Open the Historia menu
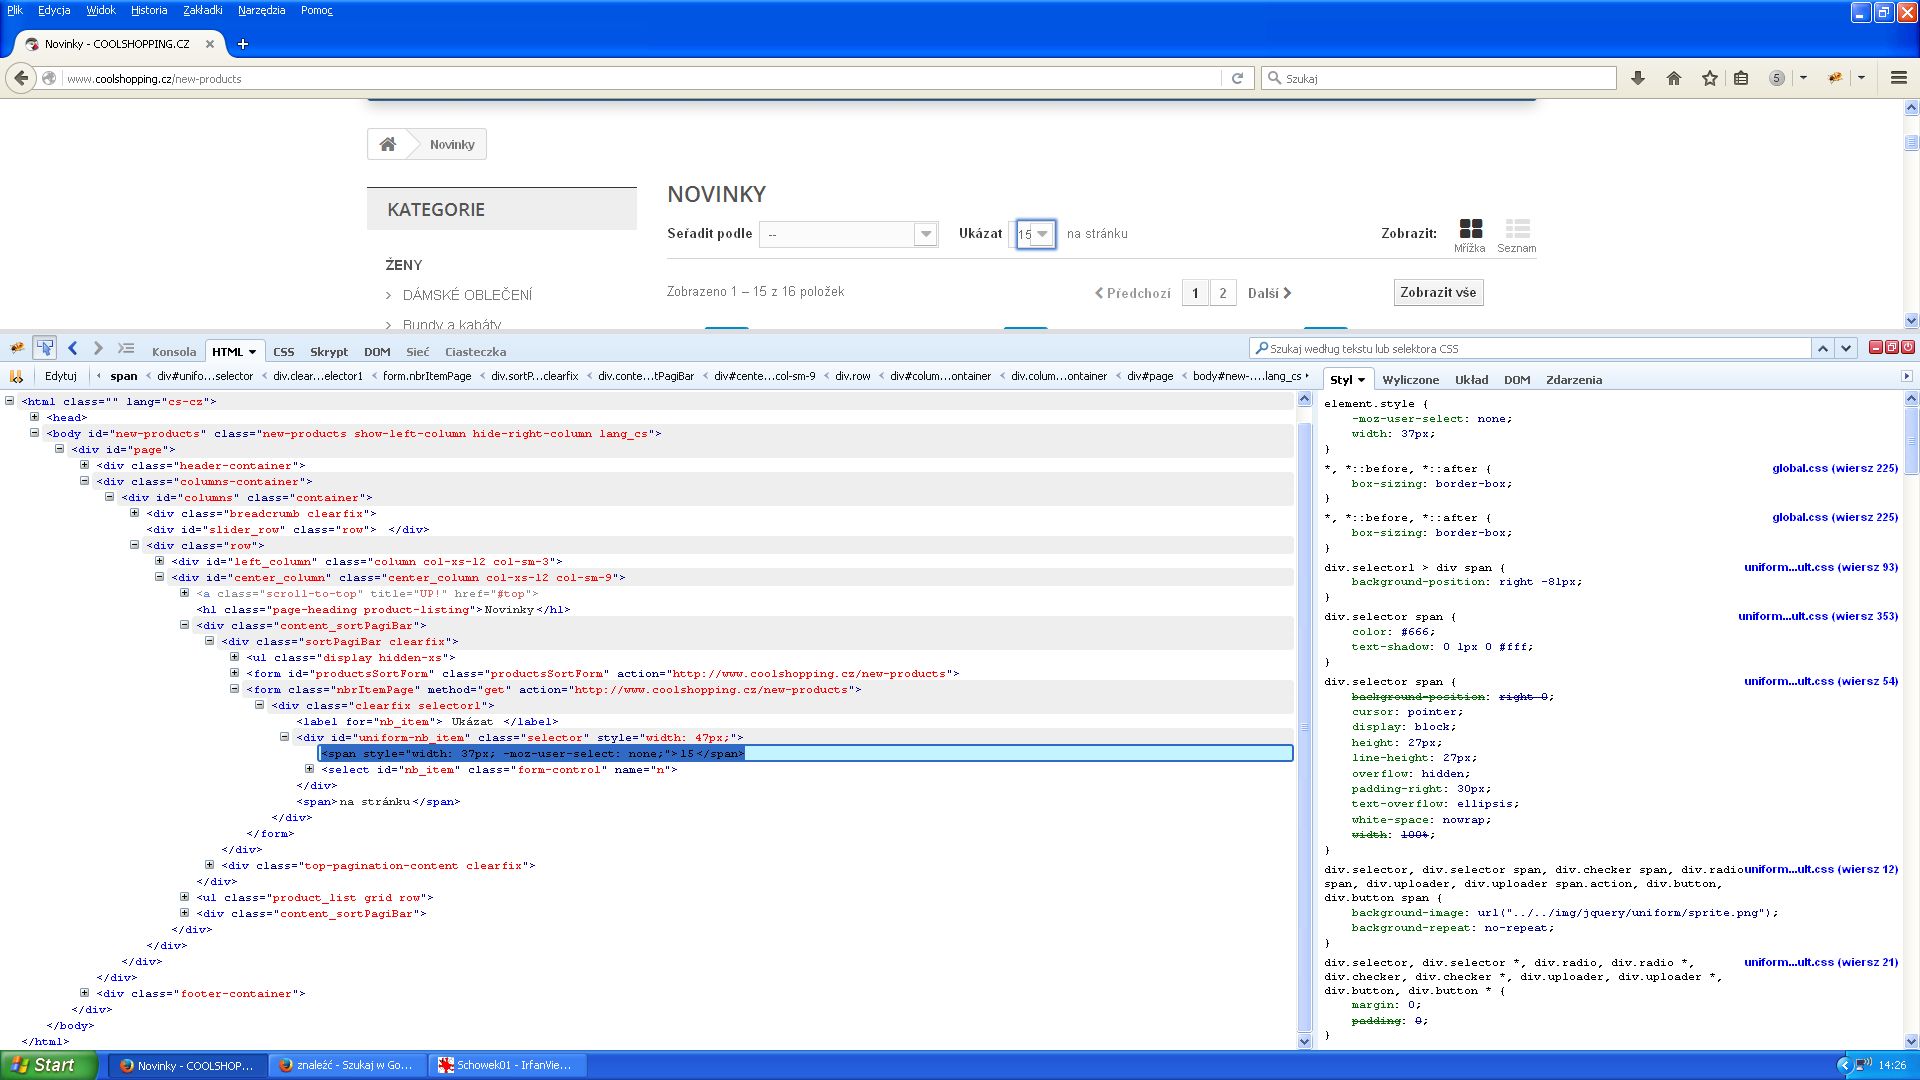The width and height of the screenshot is (1920, 1080). 148,10
